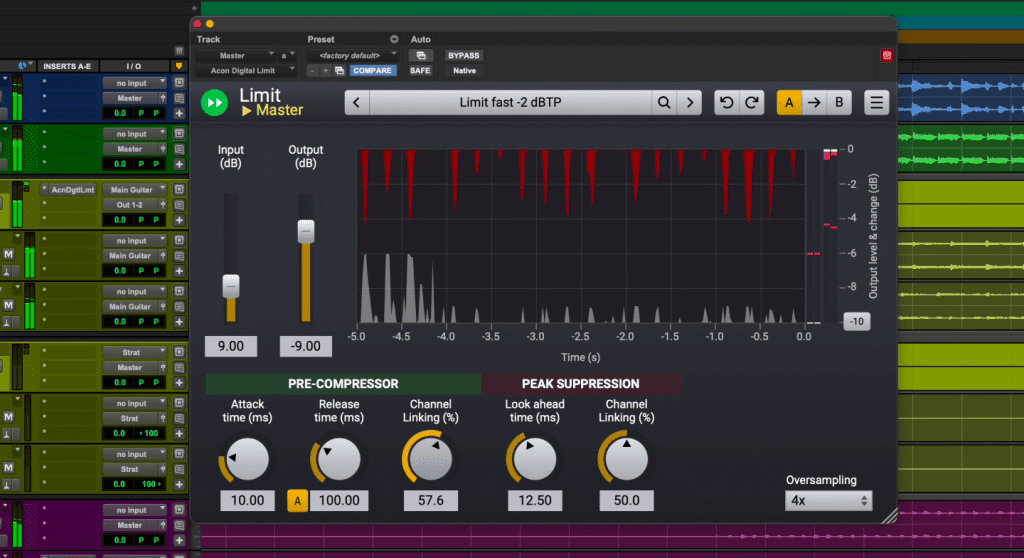Open the plugin hamburger menu
The image size is (1024, 558).
tap(876, 103)
